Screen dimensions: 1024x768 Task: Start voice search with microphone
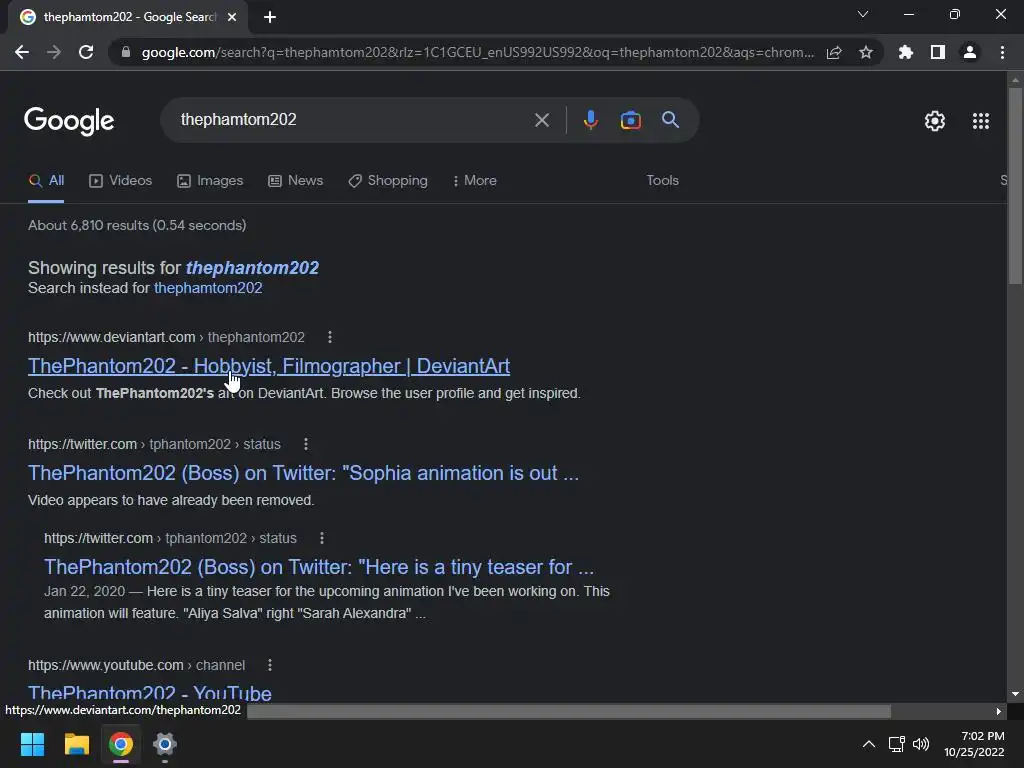click(590, 120)
